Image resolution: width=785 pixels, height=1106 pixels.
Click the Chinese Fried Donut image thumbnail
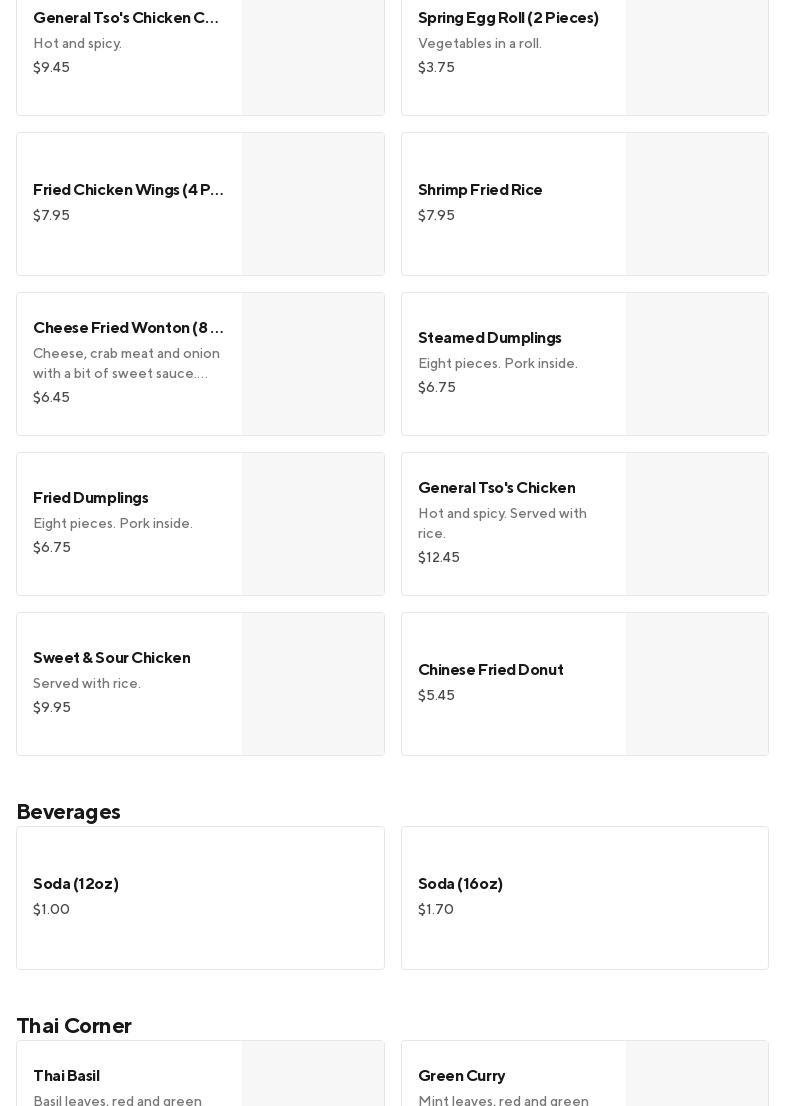pos(697,684)
